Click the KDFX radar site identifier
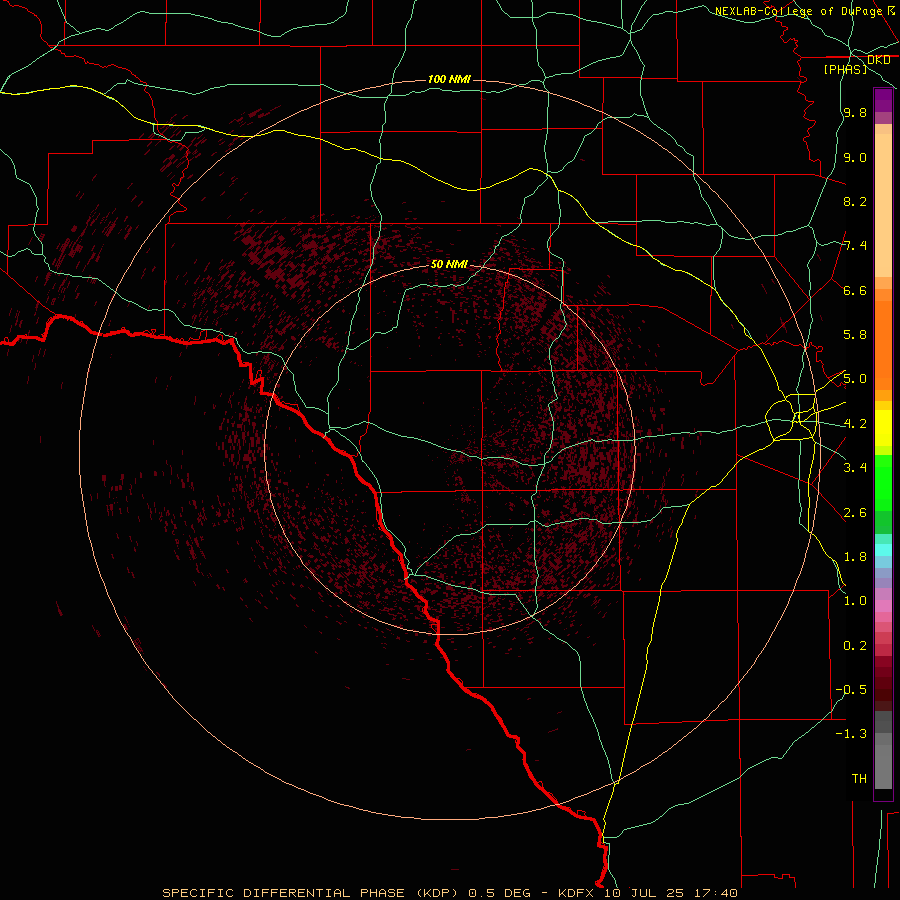 click(576, 893)
